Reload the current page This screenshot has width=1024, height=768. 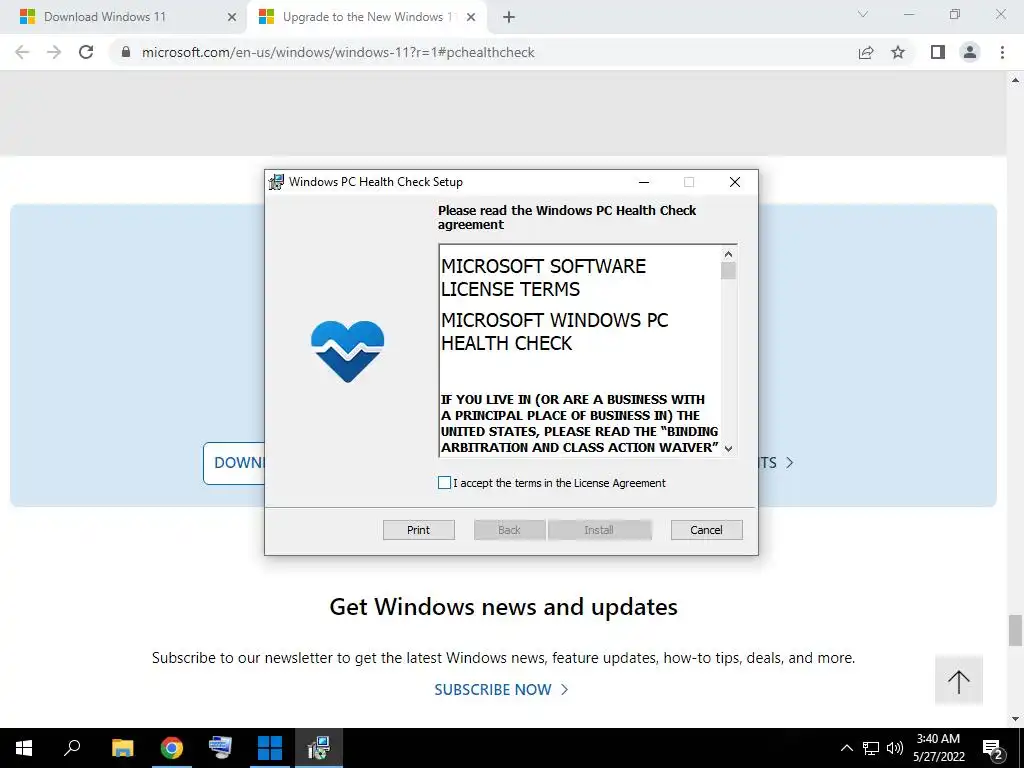tap(86, 52)
